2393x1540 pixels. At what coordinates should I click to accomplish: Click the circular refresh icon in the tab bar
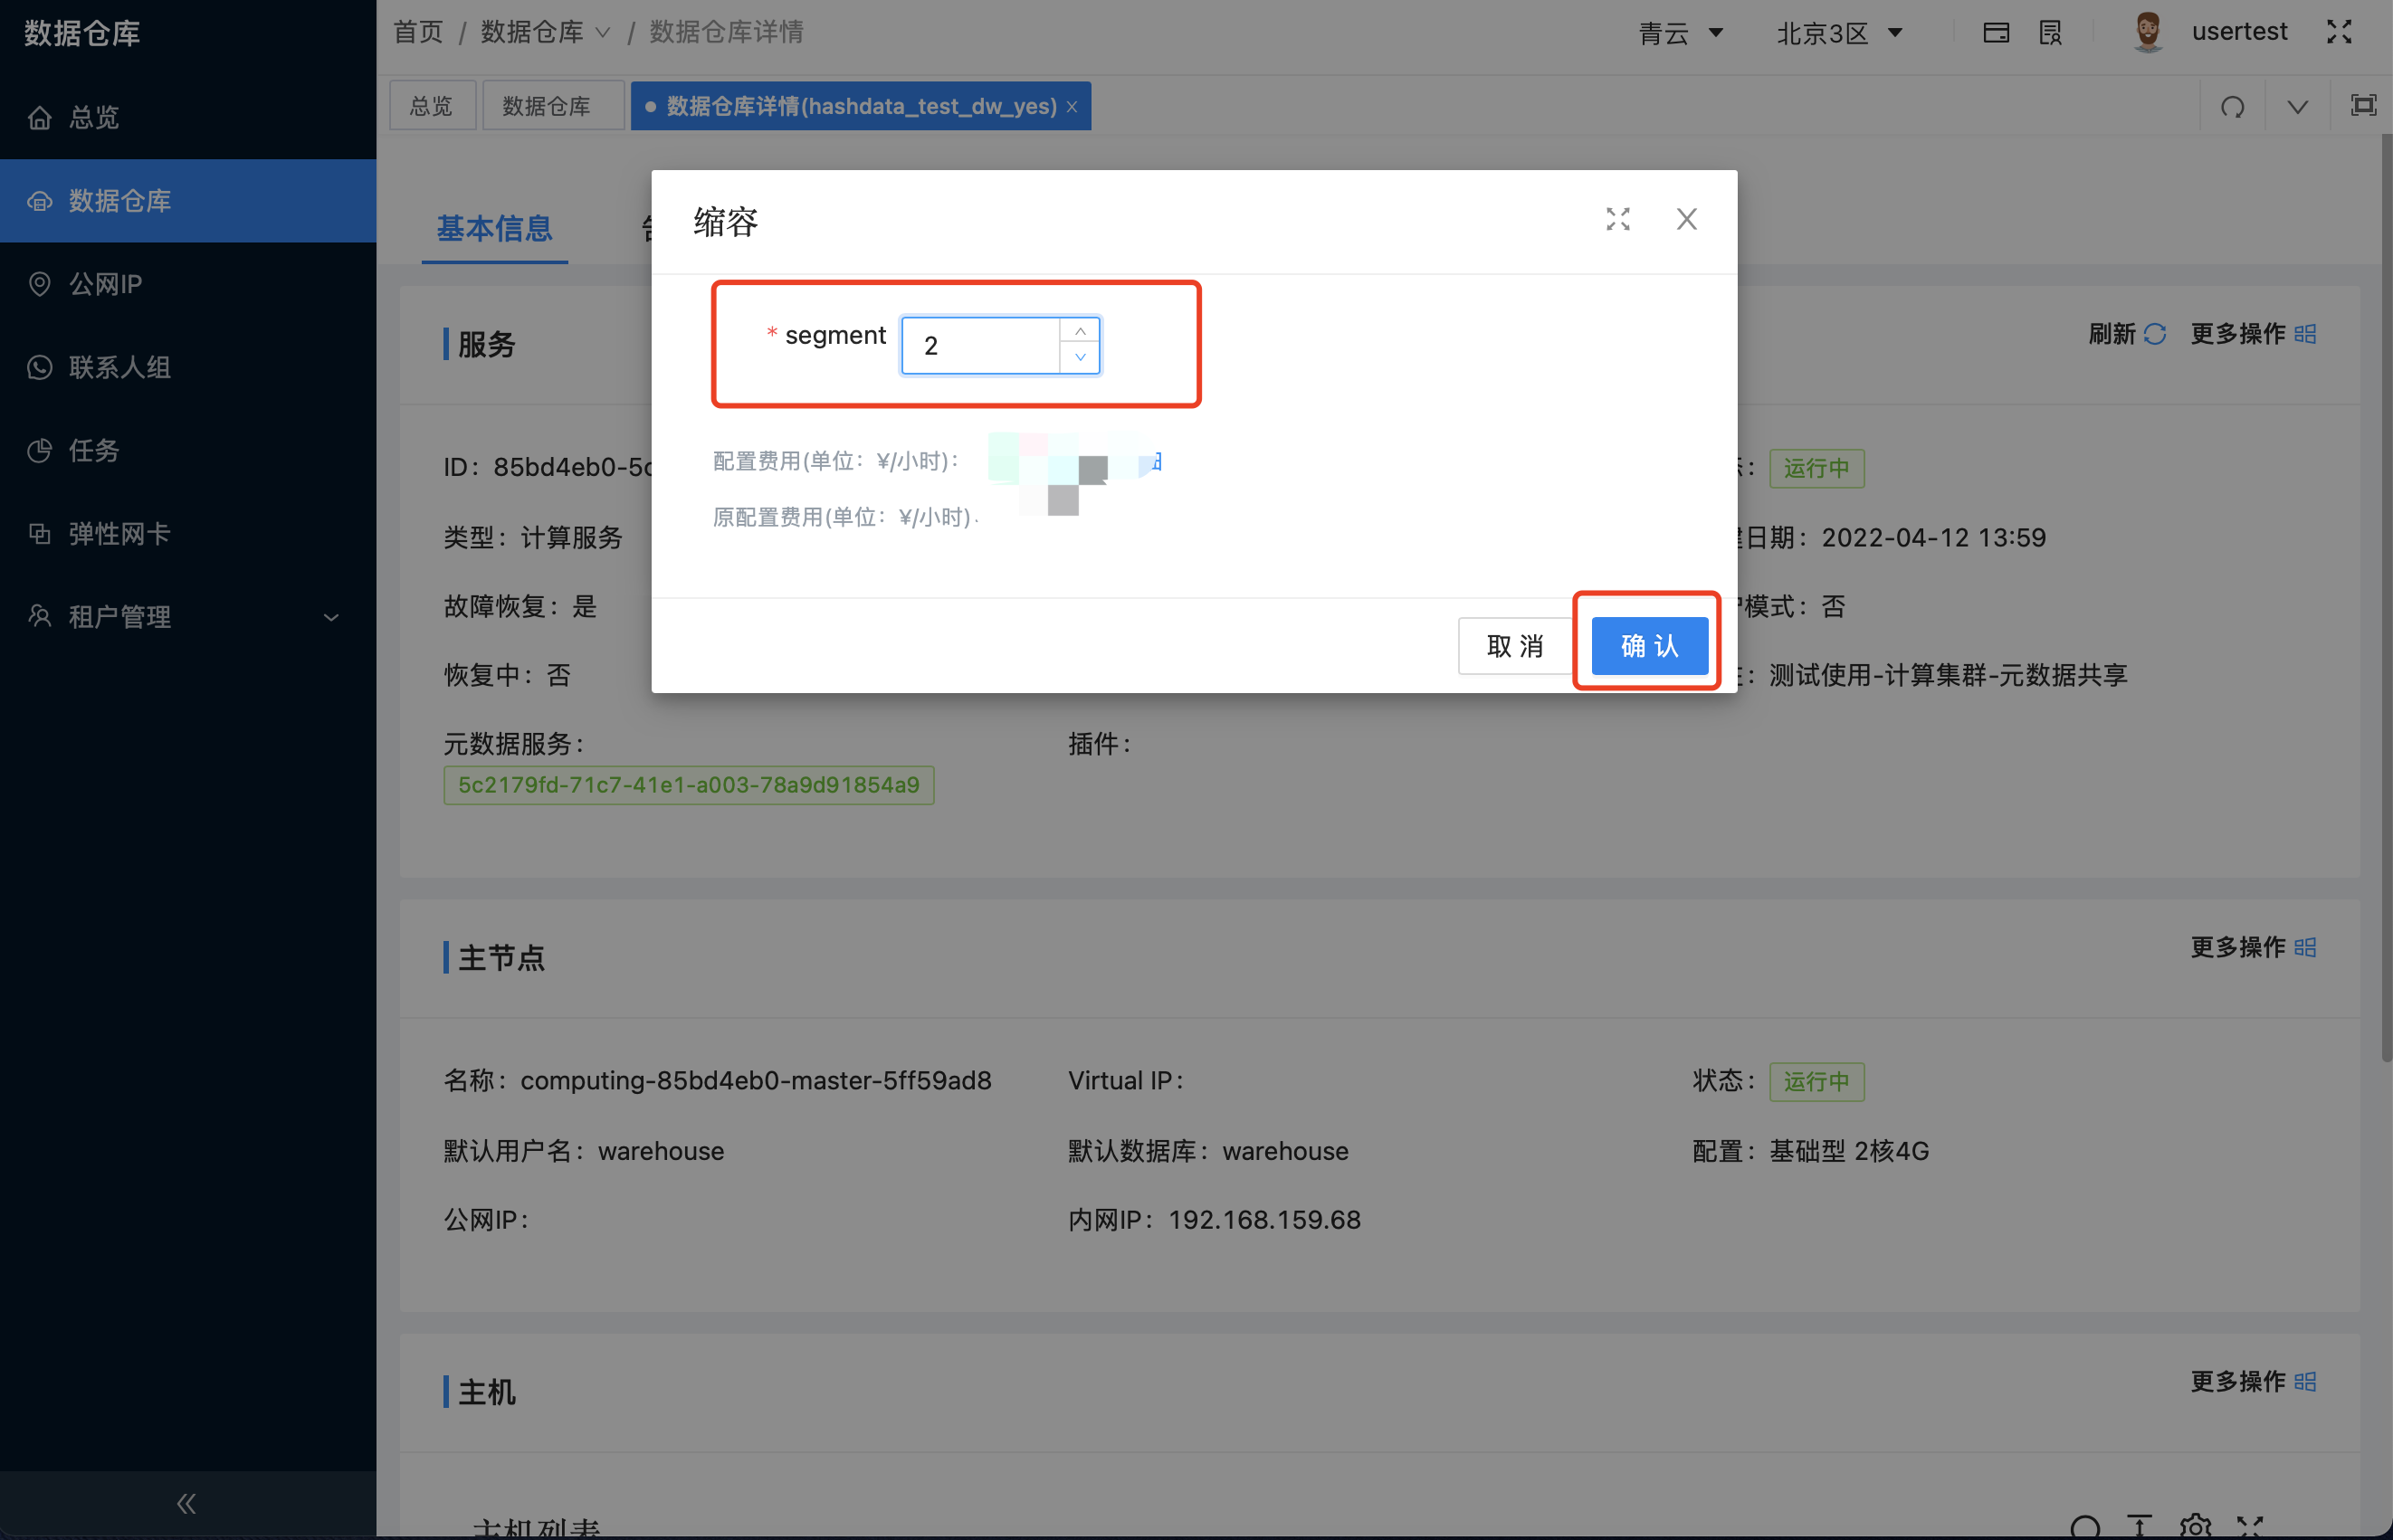pyautogui.click(x=2231, y=105)
